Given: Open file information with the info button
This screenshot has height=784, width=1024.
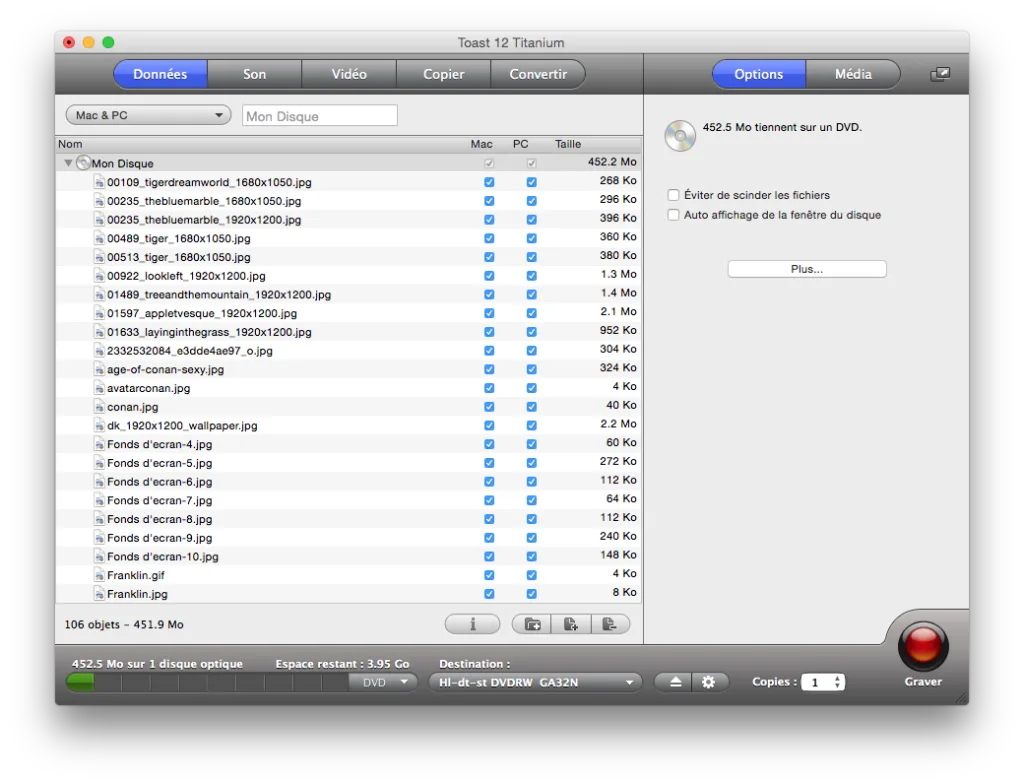Looking at the screenshot, I should coord(472,623).
